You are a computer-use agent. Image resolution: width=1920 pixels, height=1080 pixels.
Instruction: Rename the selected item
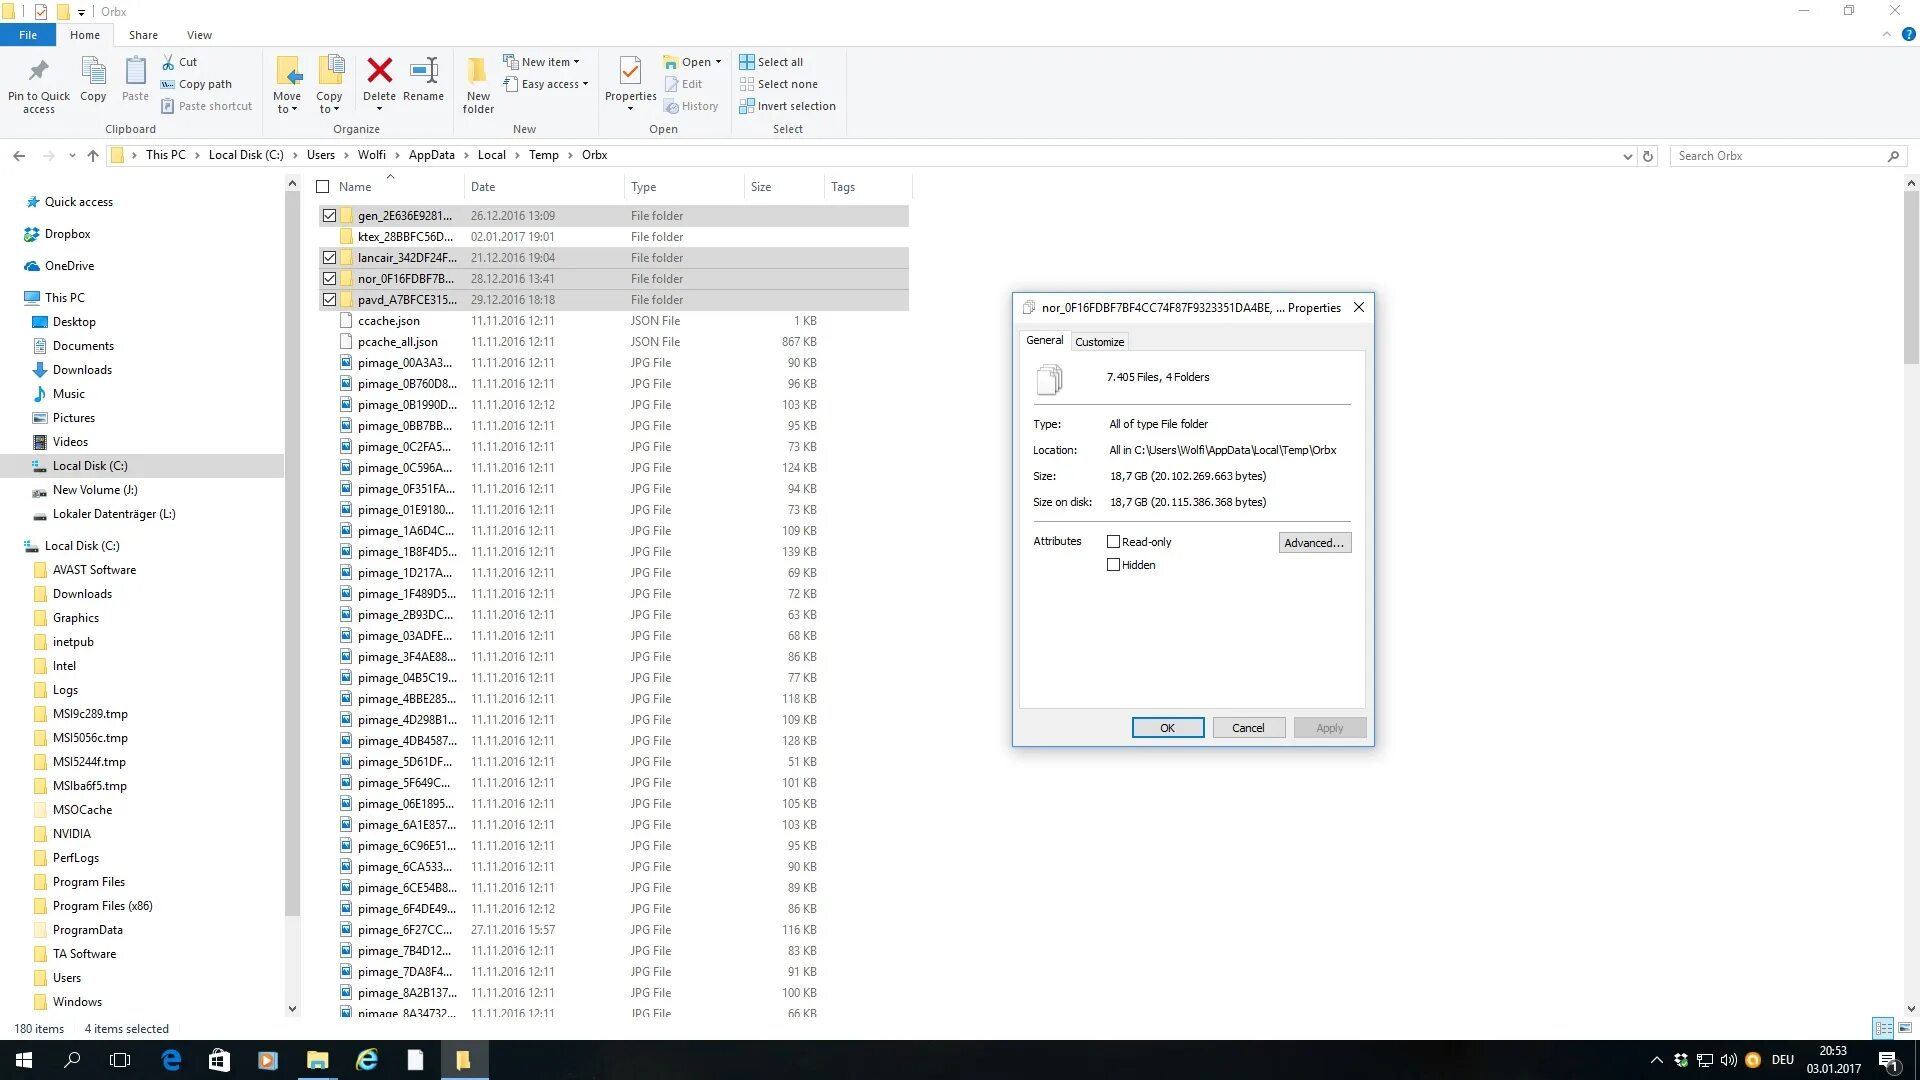click(423, 80)
